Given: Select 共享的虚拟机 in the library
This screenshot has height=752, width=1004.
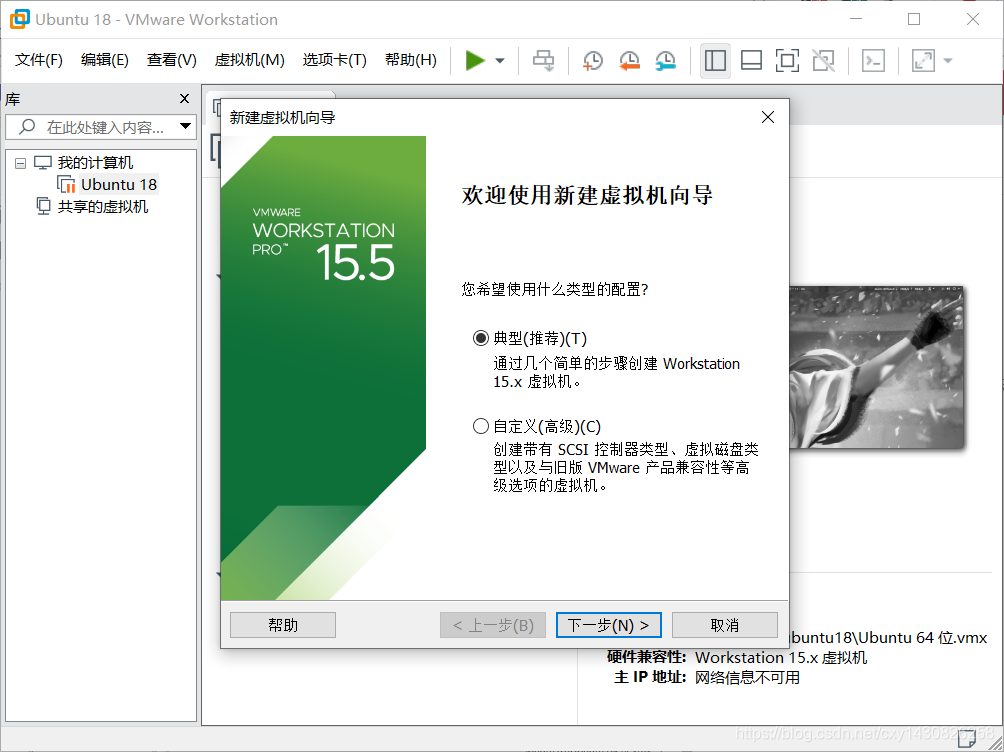Looking at the screenshot, I should 103,206.
